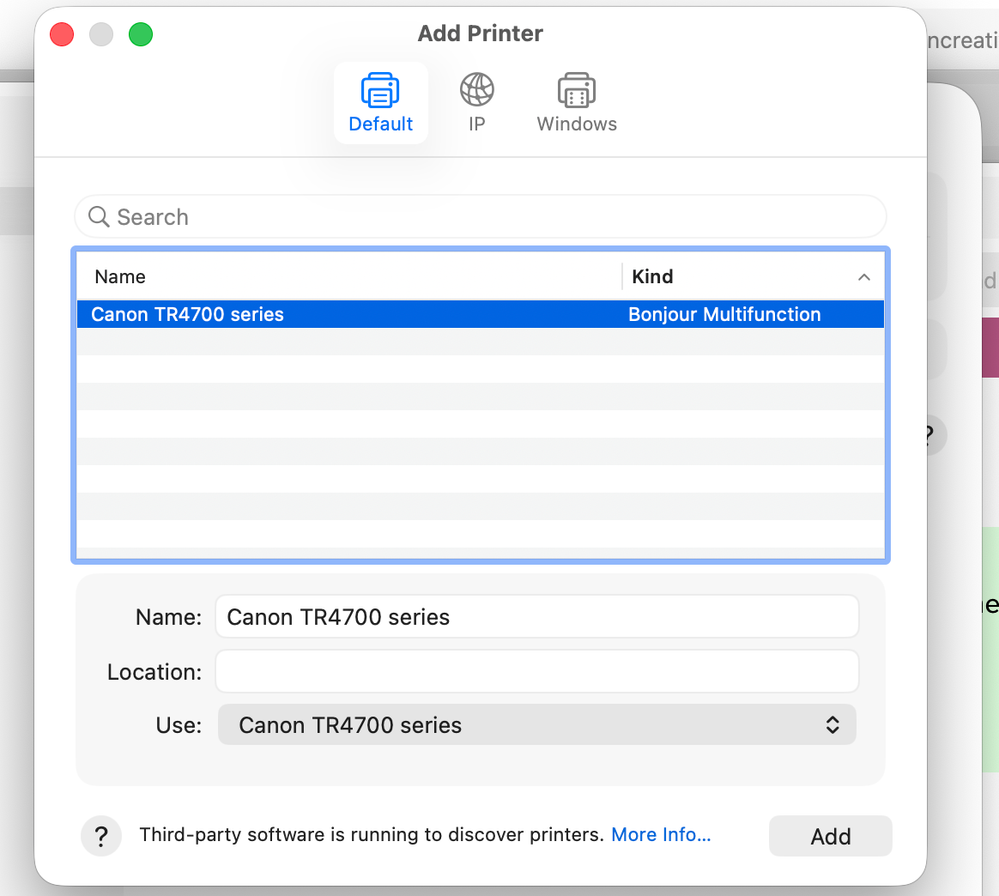This screenshot has width=999, height=896.
Task: Open the Use driver dropdown
Action: (537, 725)
